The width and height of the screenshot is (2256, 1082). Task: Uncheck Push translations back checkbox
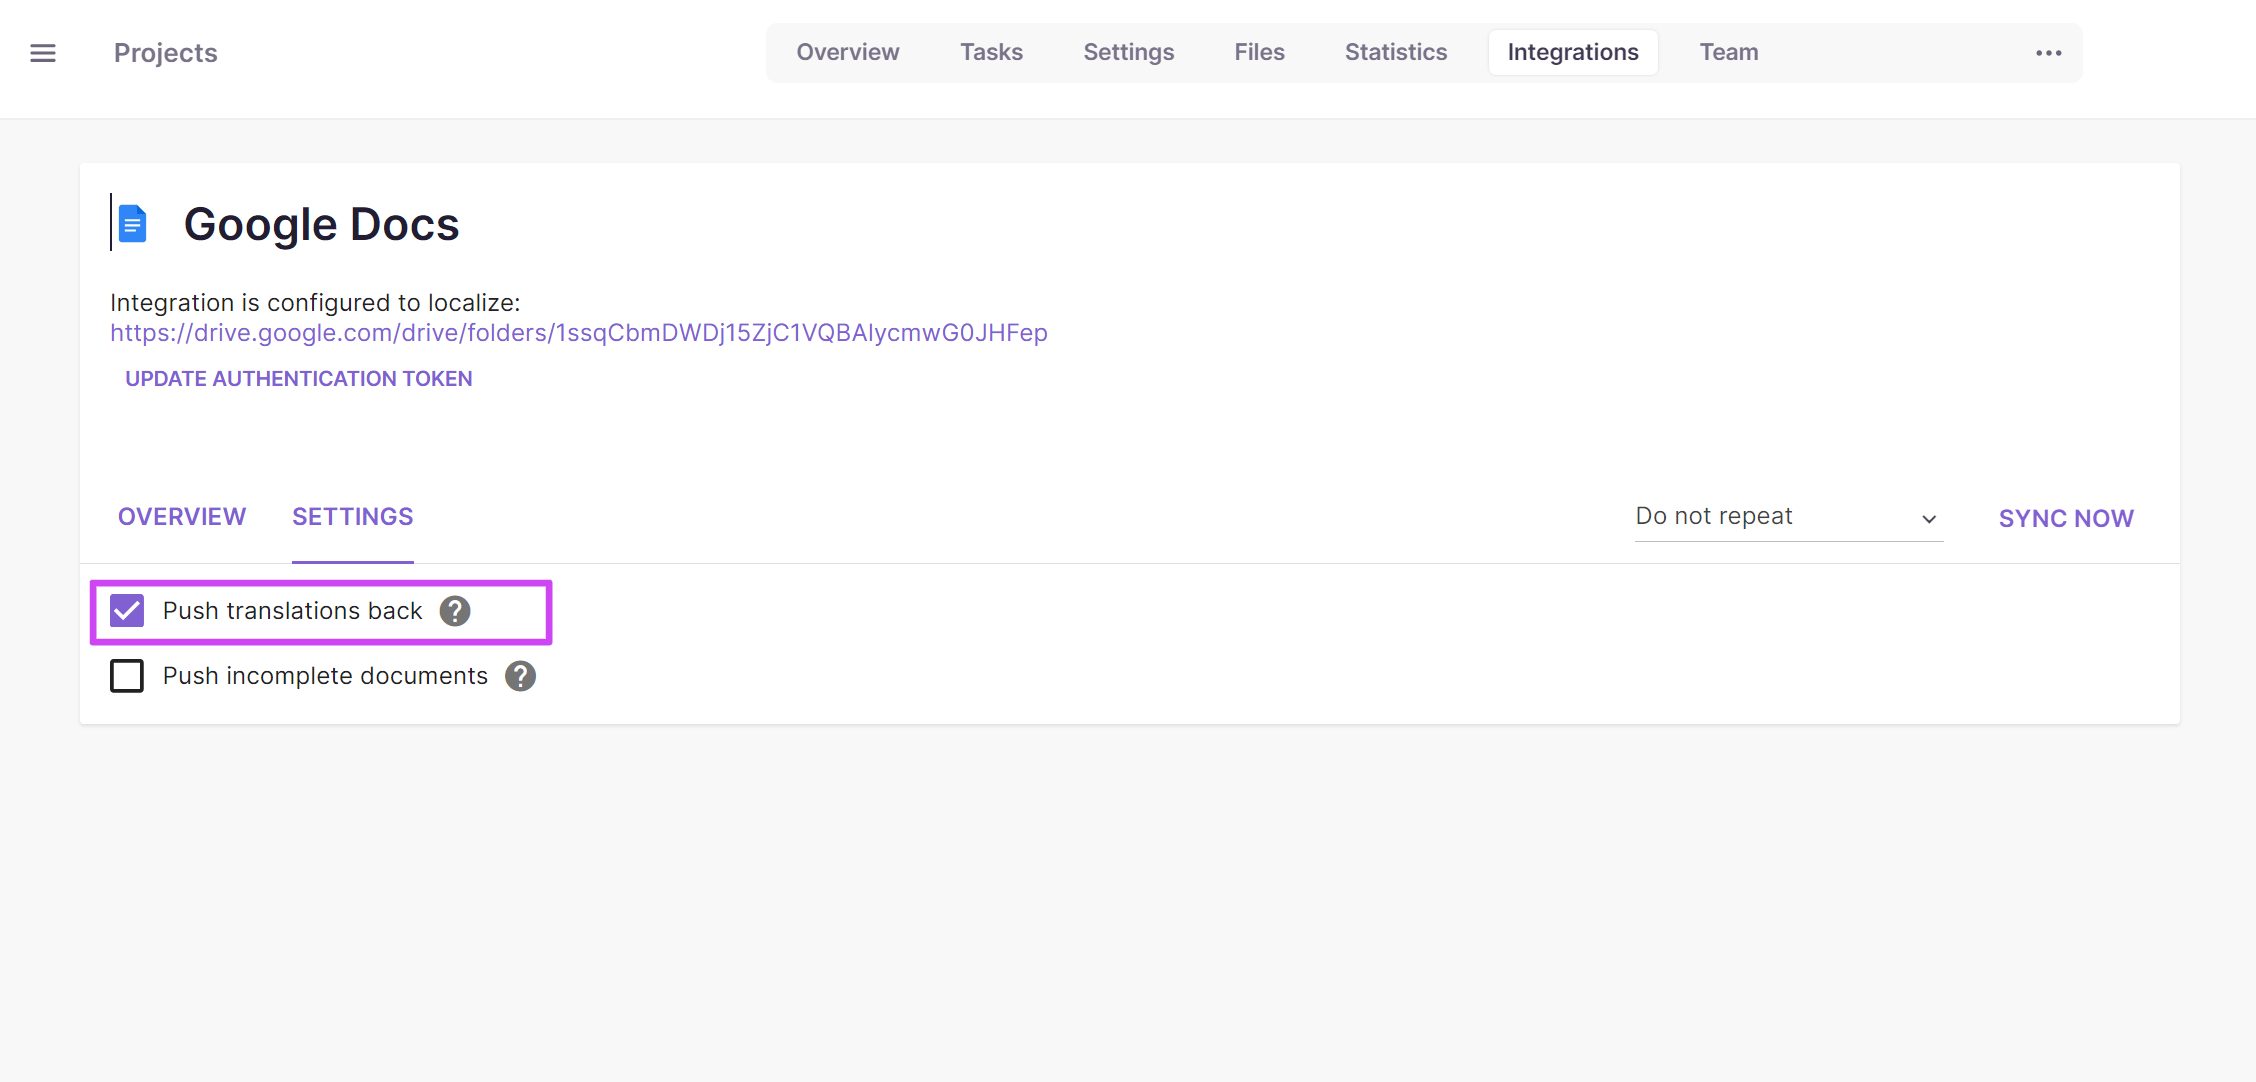pos(127,611)
